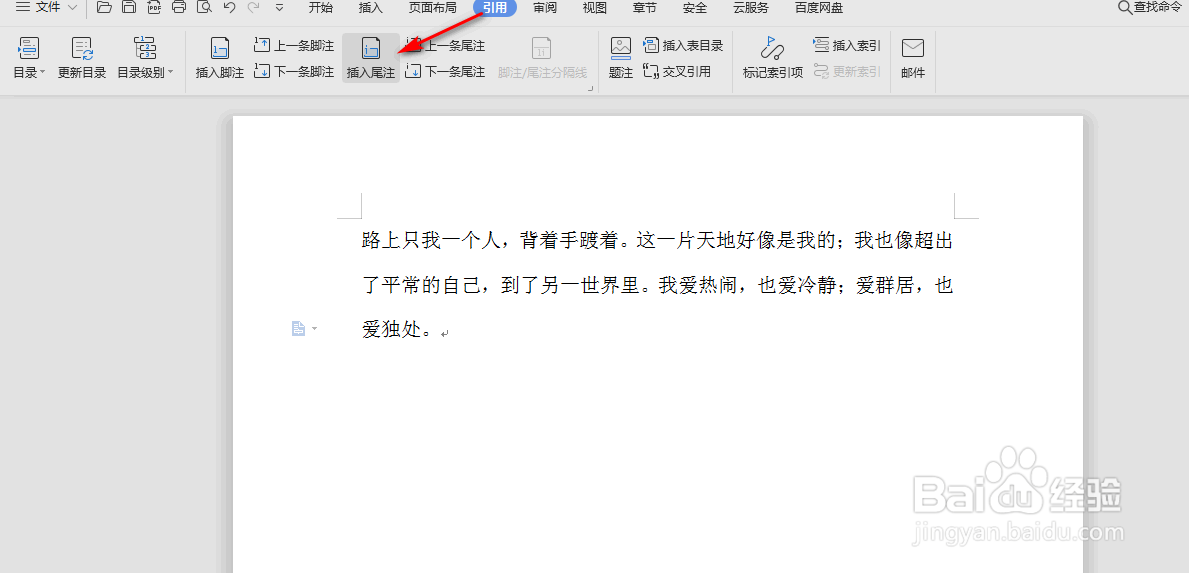Open the 云服务 tab

pos(751,8)
